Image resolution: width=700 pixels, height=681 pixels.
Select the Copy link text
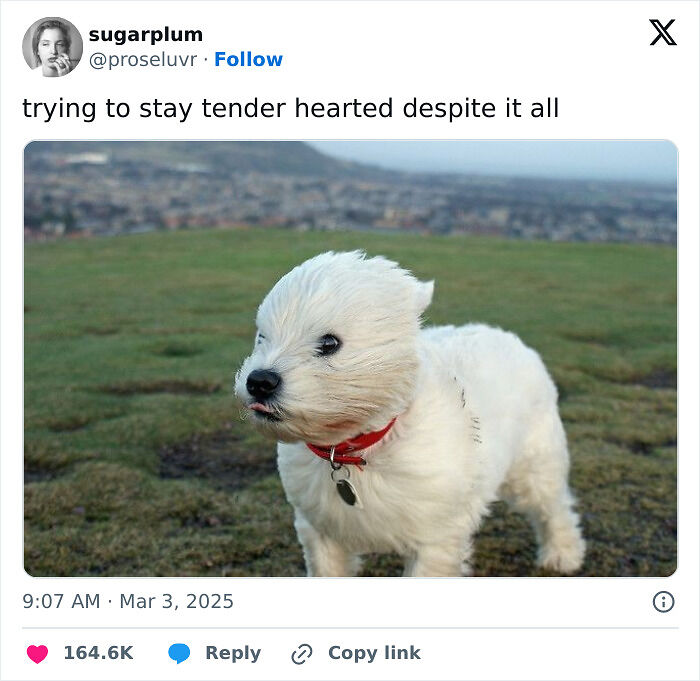tap(374, 653)
